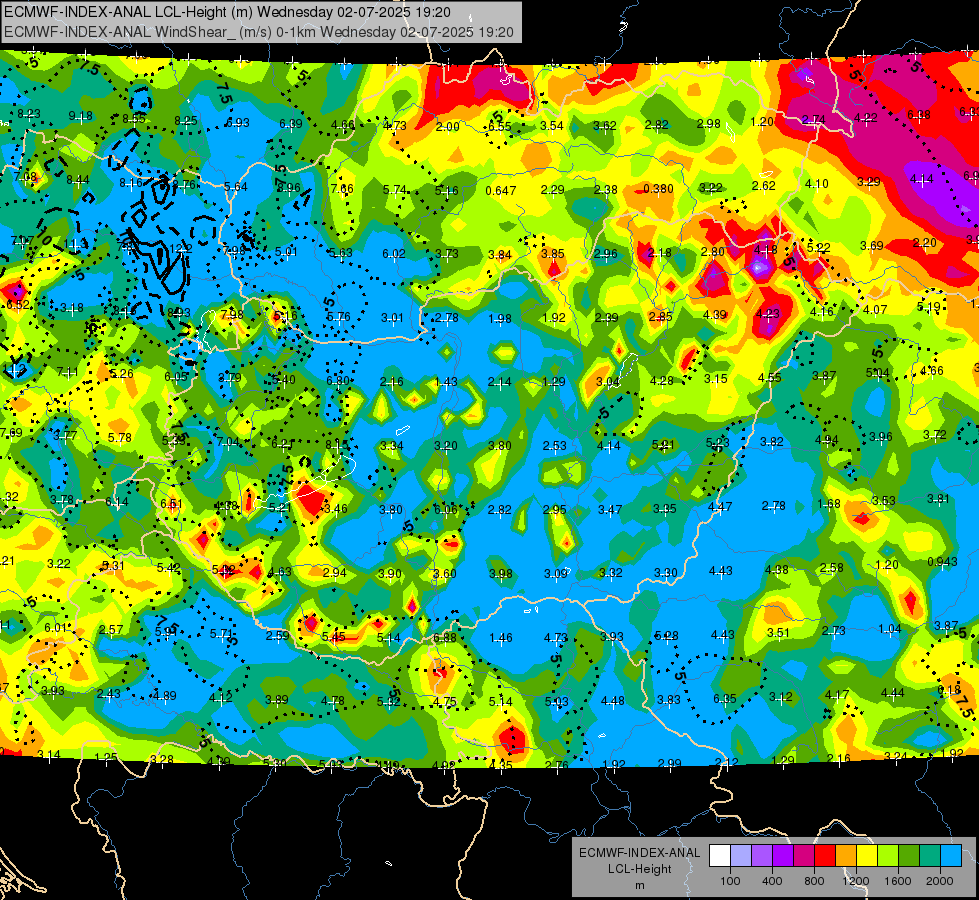Click legend scale value 400
Viewport: 979px width, 900px height.
point(772,881)
